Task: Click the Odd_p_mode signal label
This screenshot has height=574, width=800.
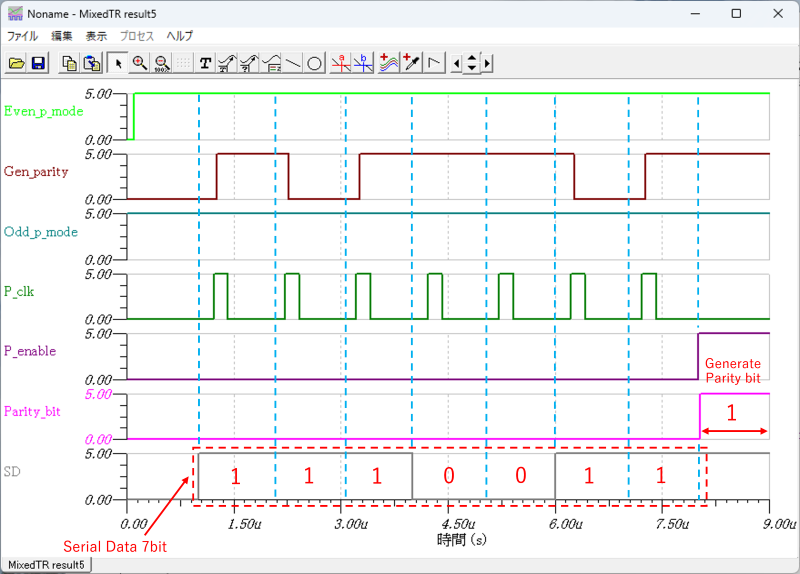Action: (x=41, y=232)
